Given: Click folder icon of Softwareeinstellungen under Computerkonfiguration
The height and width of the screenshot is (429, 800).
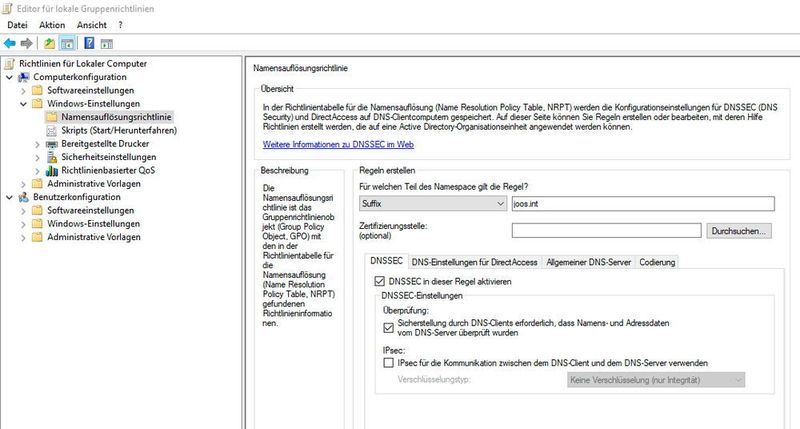Looking at the screenshot, I should 37,90.
